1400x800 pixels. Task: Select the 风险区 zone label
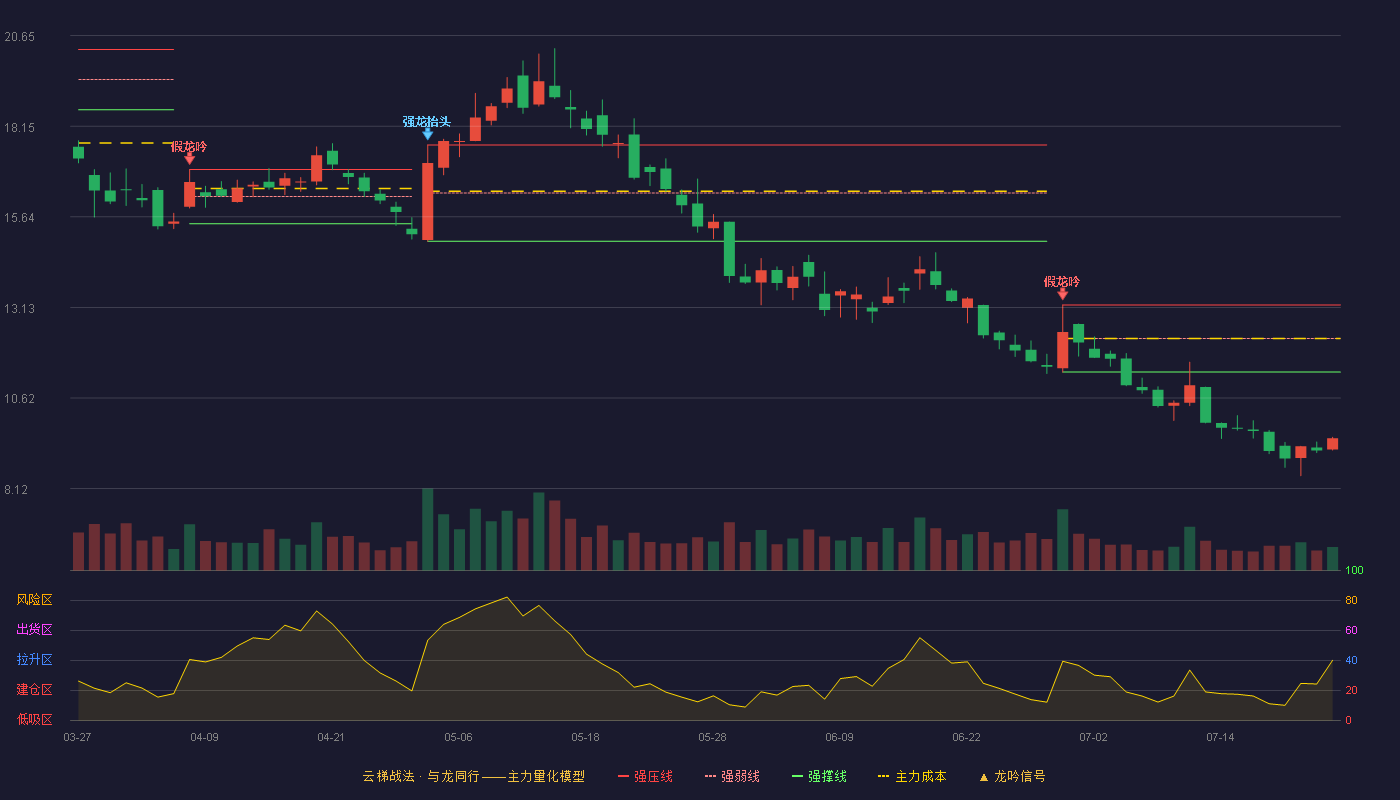pyautogui.click(x=34, y=600)
